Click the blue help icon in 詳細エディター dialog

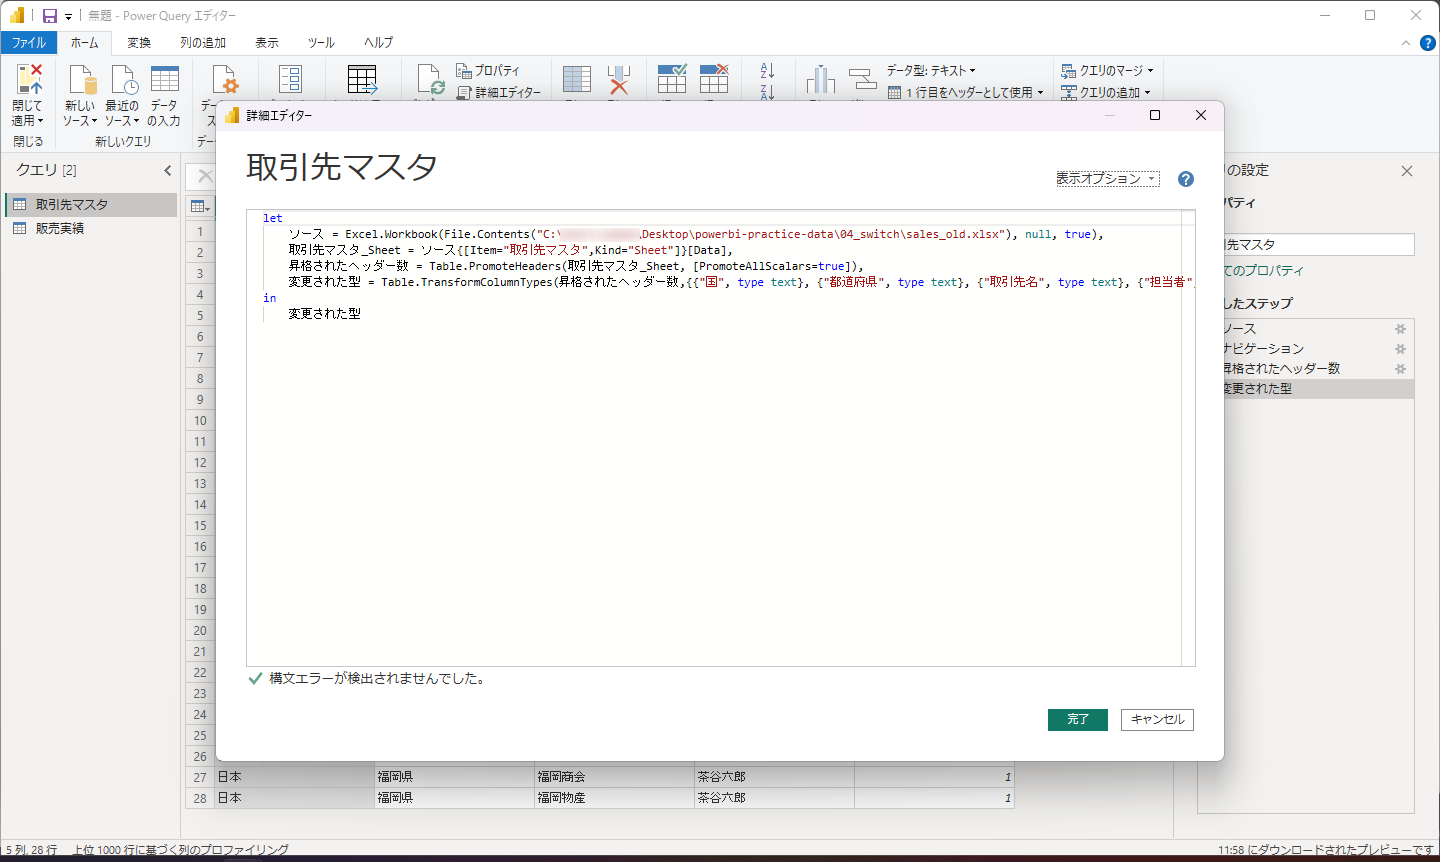[1186, 179]
